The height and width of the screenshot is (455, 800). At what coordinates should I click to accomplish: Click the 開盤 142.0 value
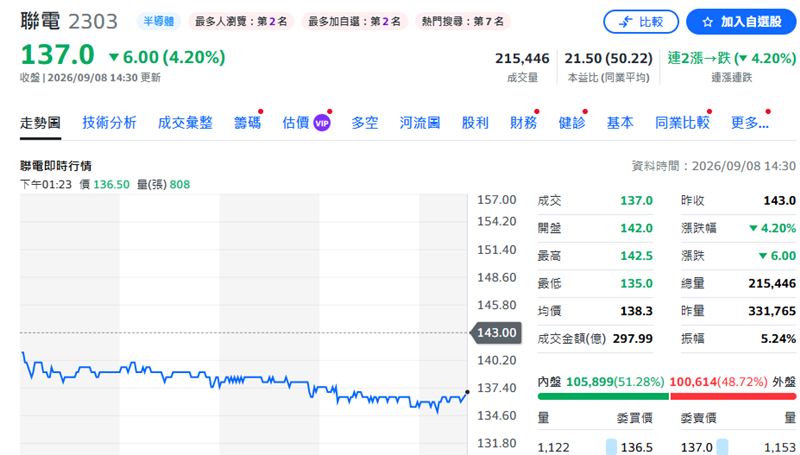tap(636, 228)
